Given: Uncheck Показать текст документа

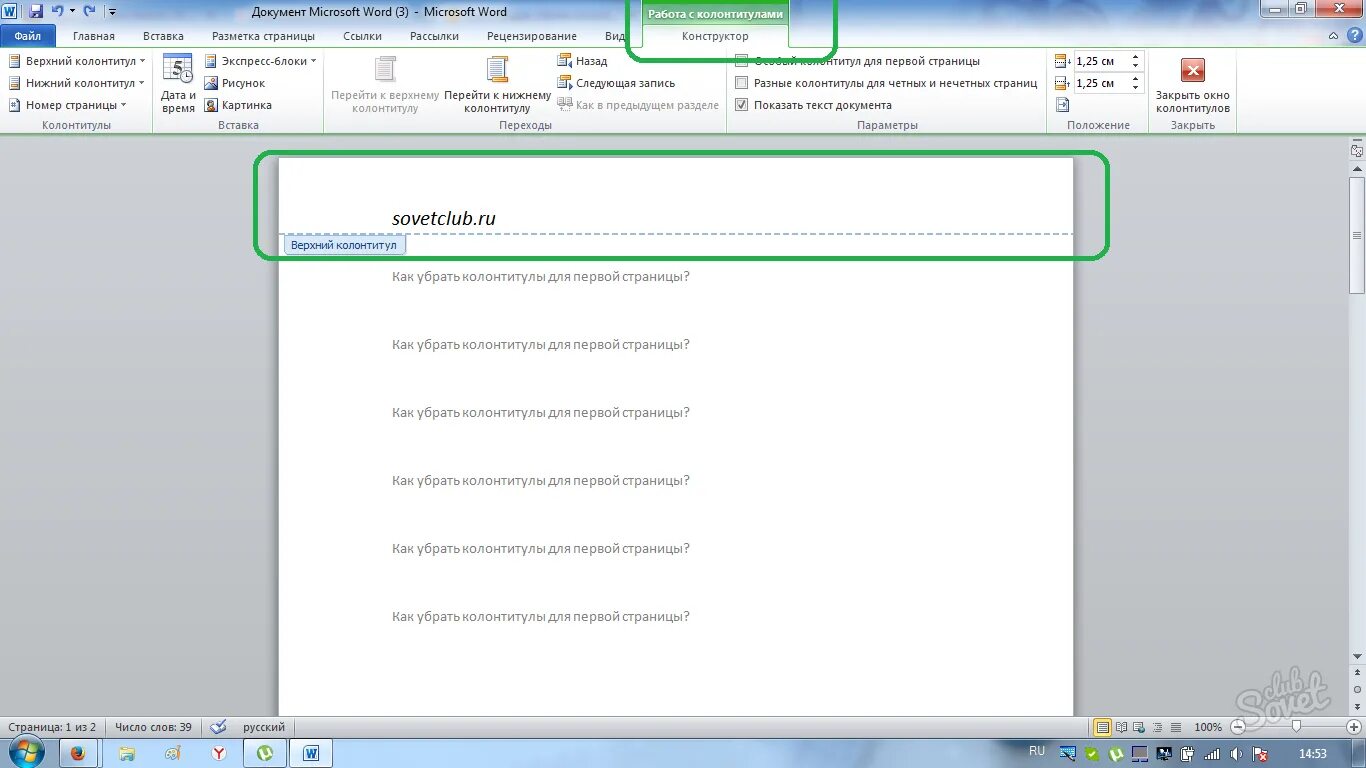Looking at the screenshot, I should tap(741, 105).
